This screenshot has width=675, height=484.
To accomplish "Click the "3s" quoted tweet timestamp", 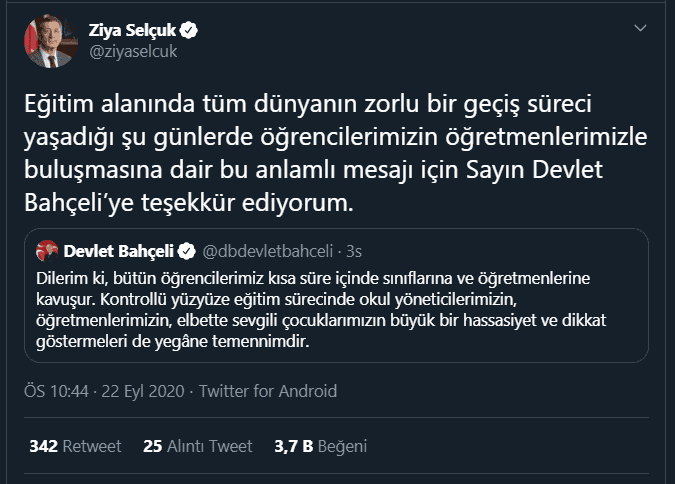I will [x=353, y=249].
